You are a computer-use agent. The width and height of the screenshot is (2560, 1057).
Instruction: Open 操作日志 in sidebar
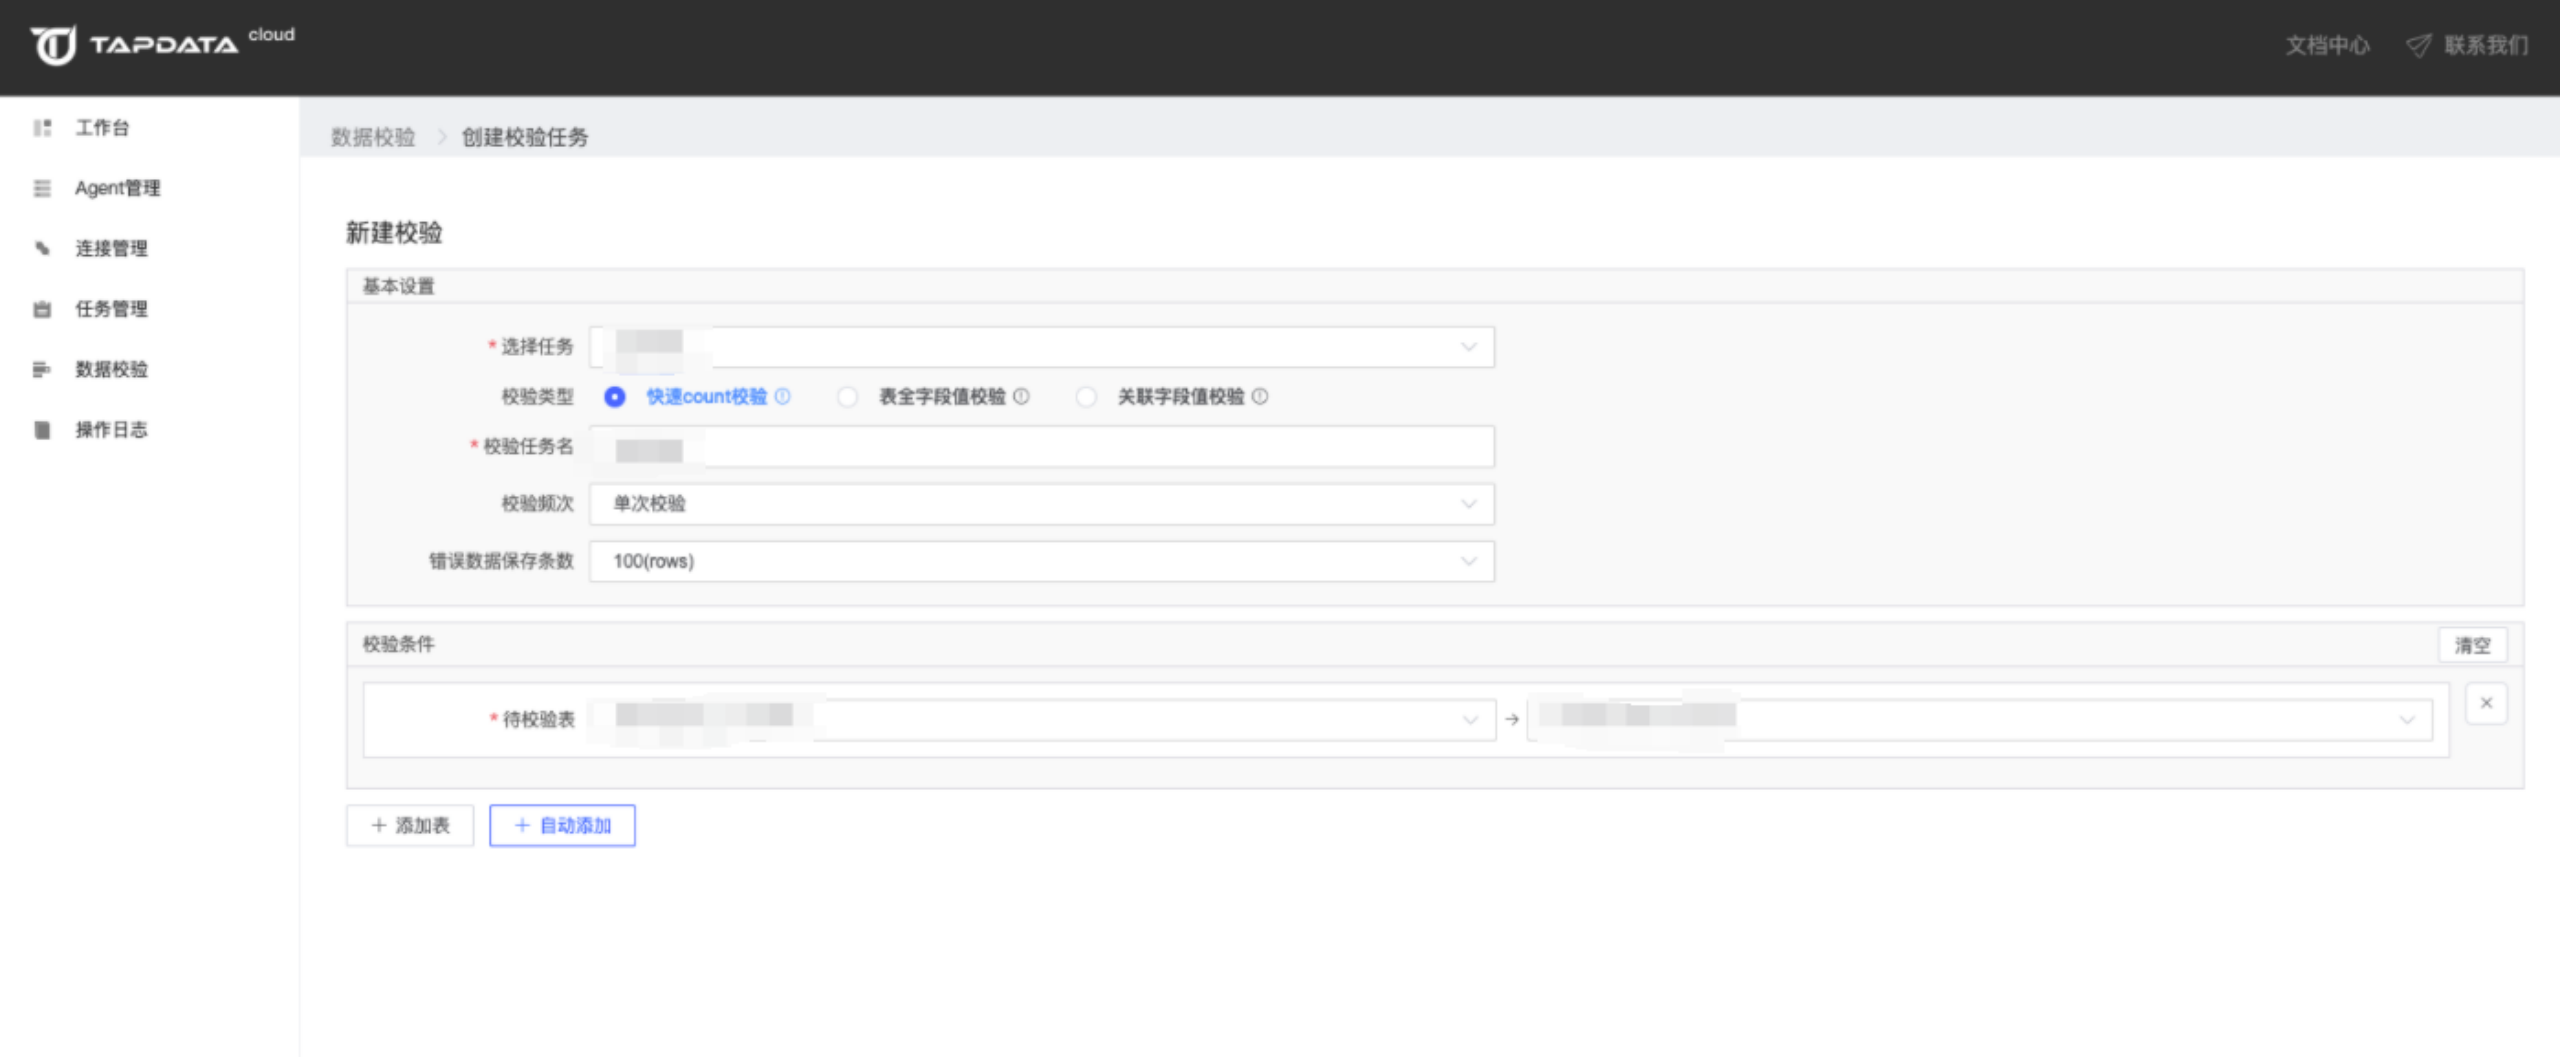[x=111, y=430]
